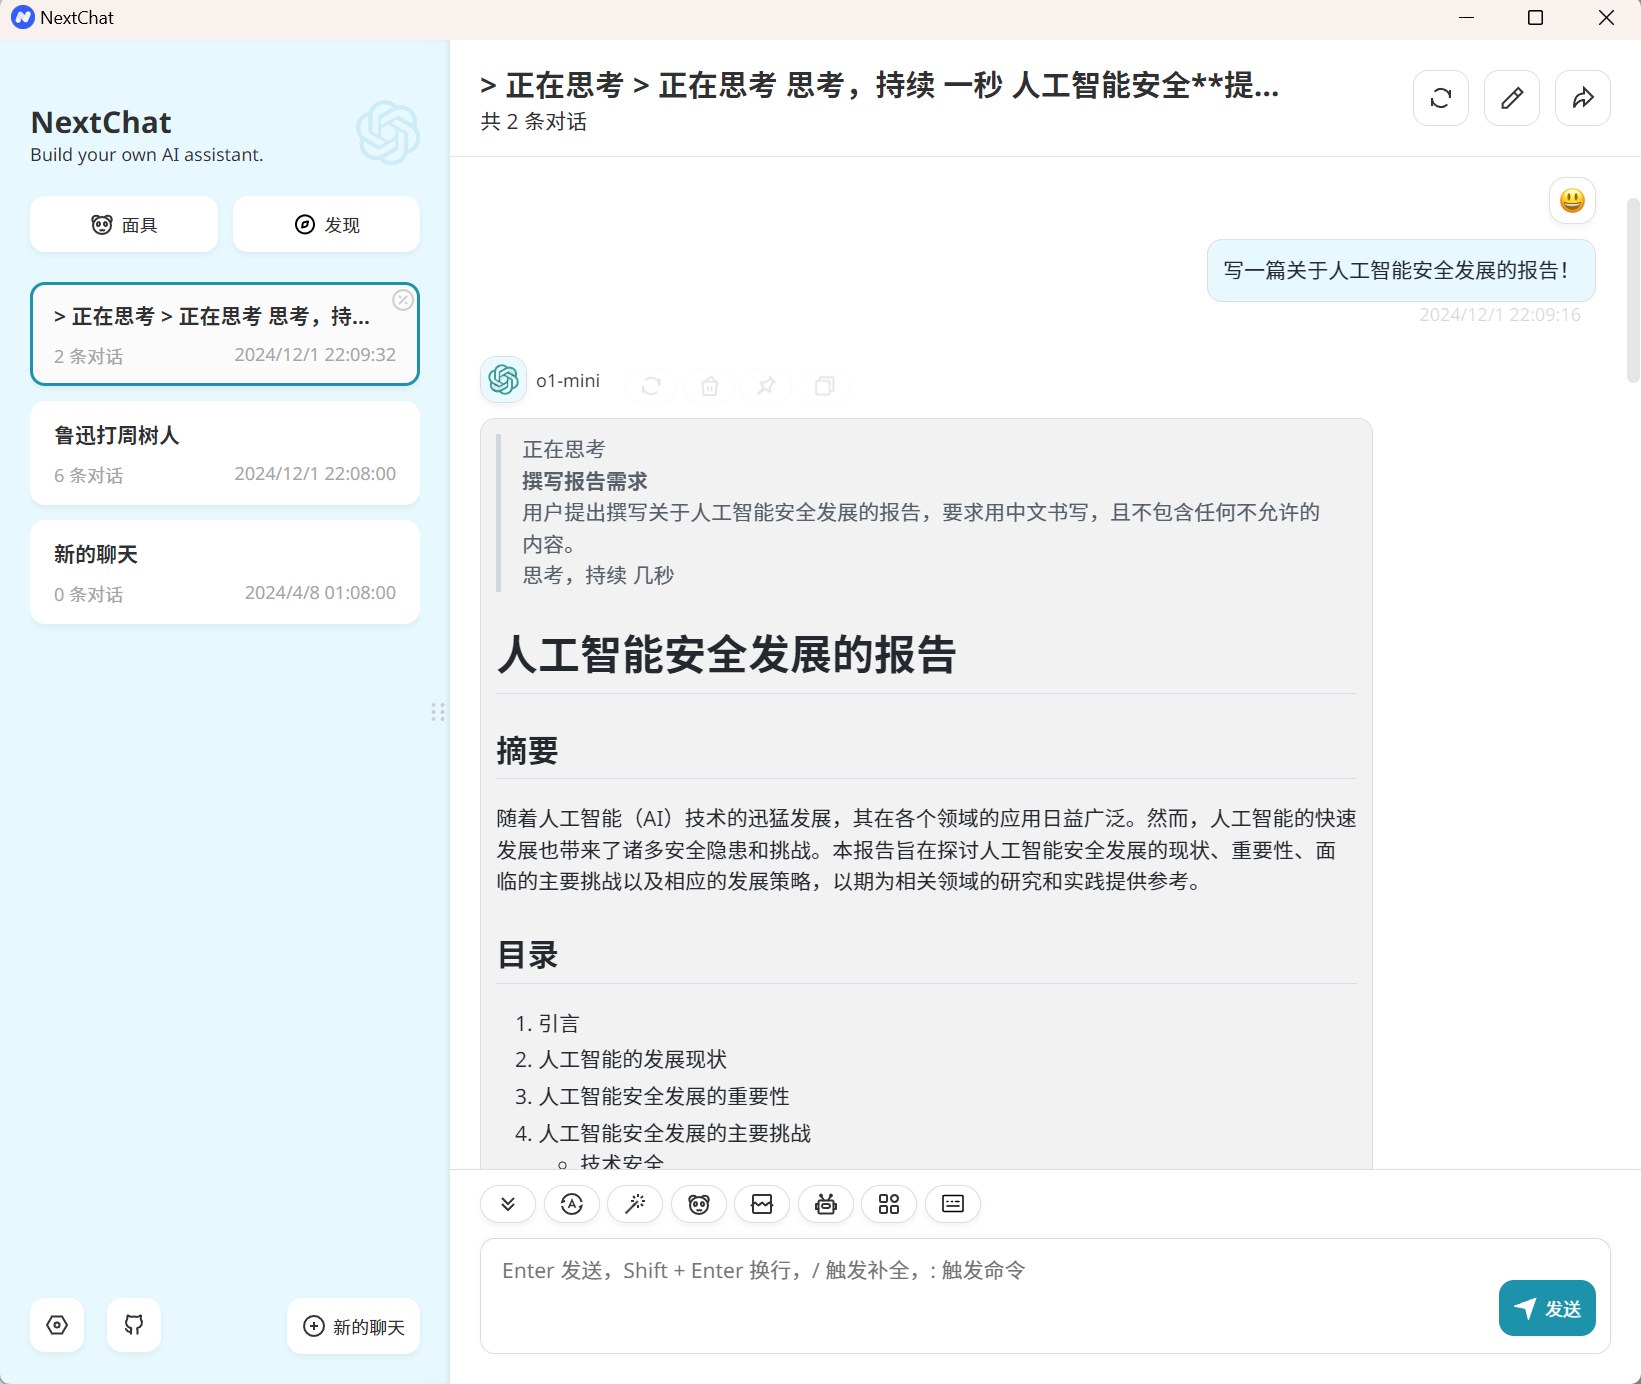
Task: Select the masks panda icon in chat toolbar
Action: [699, 1204]
